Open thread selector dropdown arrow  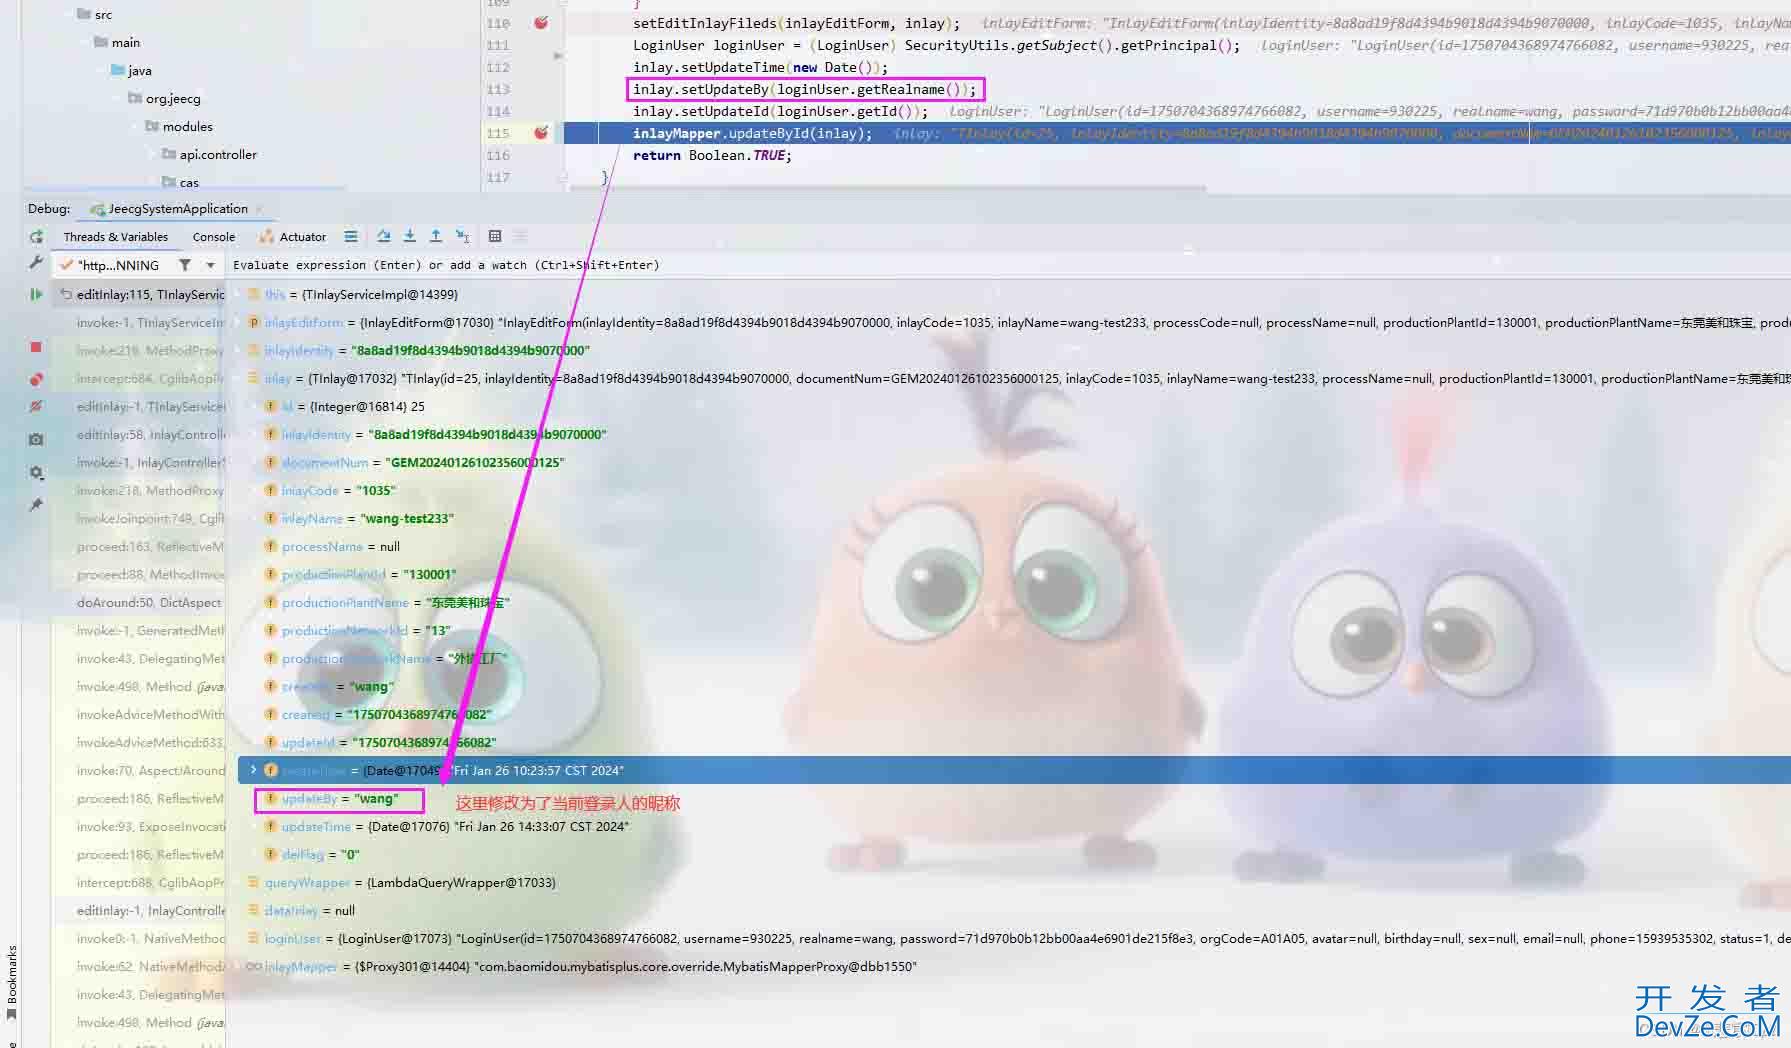pyautogui.click(x=210, y=265)
